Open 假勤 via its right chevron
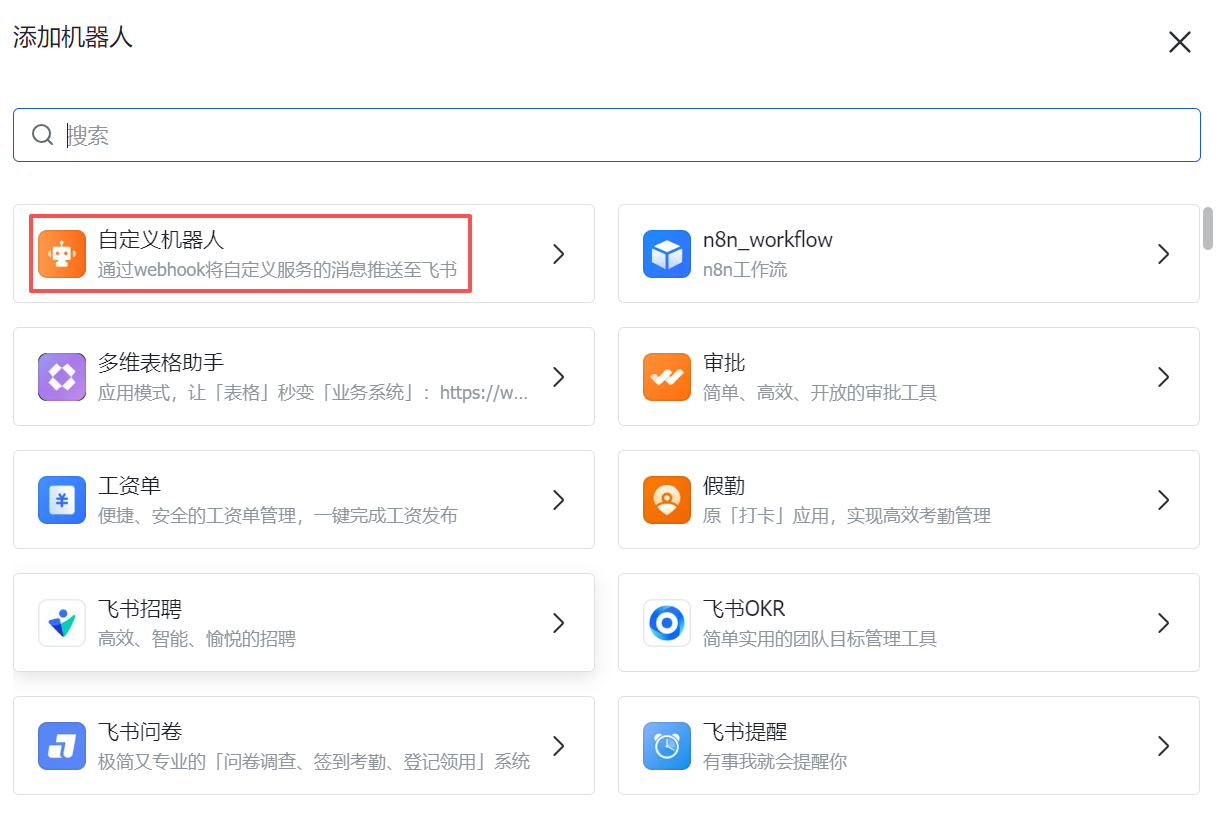Image resolution: width=1221 pixels, height=825 pixels. tap(1163, 500)
